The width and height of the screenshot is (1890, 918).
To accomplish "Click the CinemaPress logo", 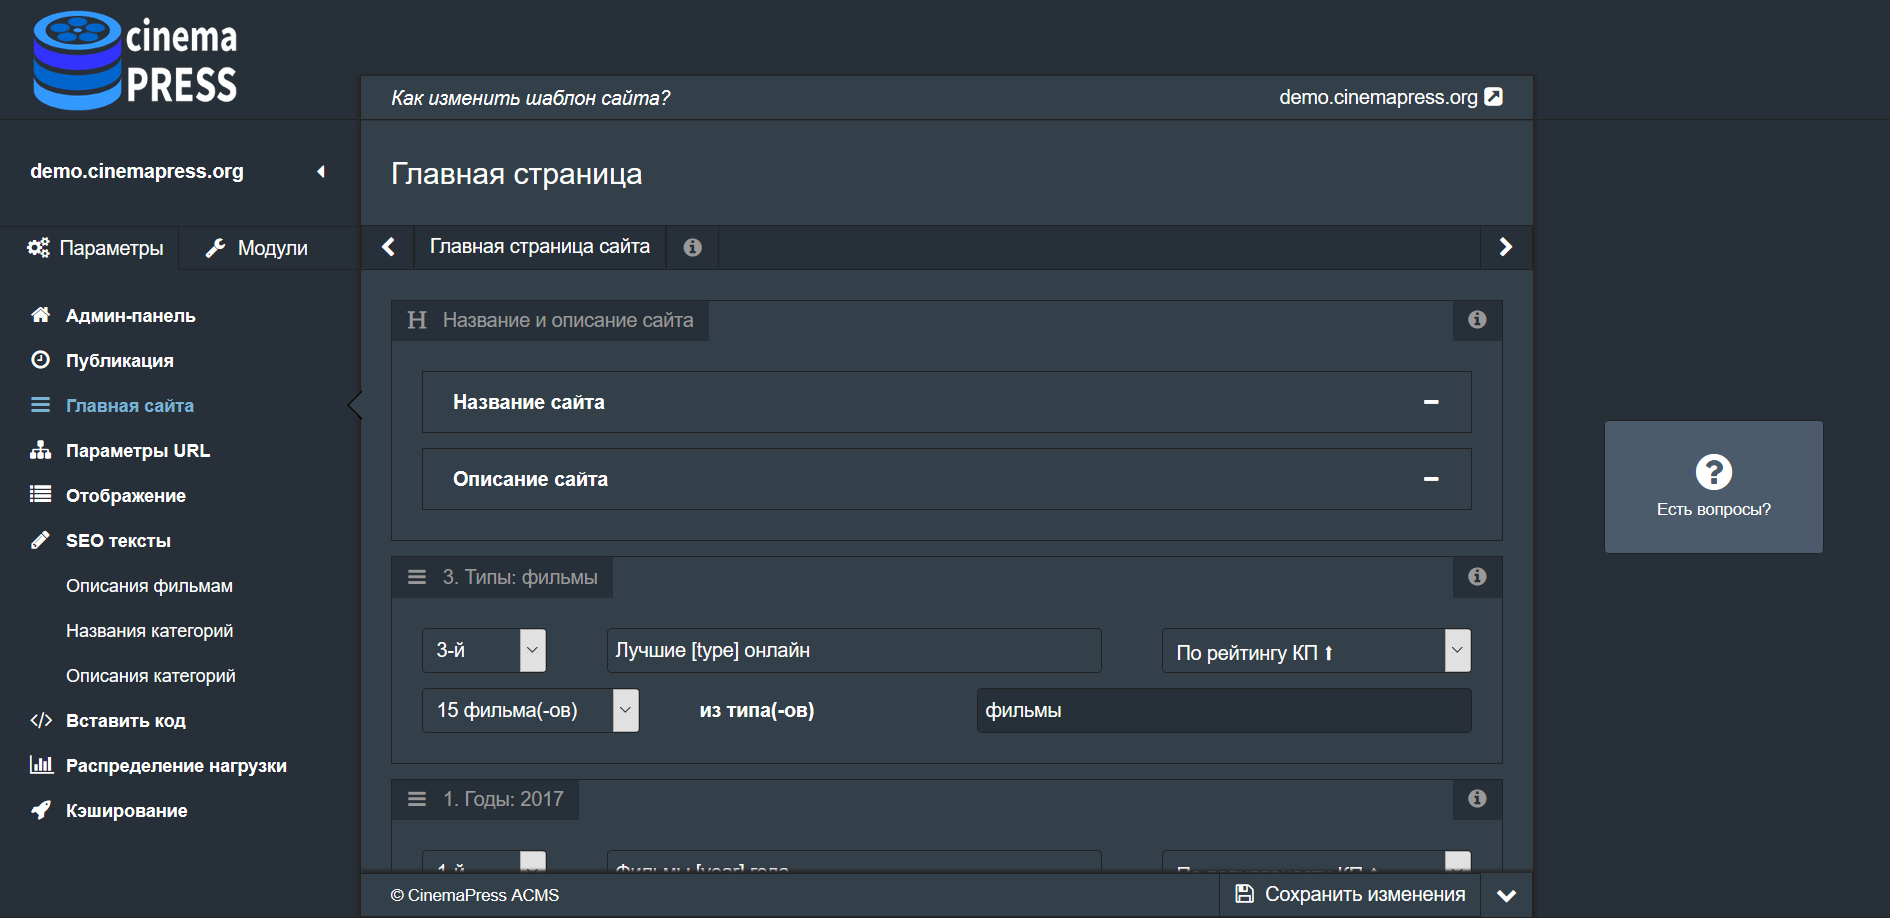I will (135, 60).
